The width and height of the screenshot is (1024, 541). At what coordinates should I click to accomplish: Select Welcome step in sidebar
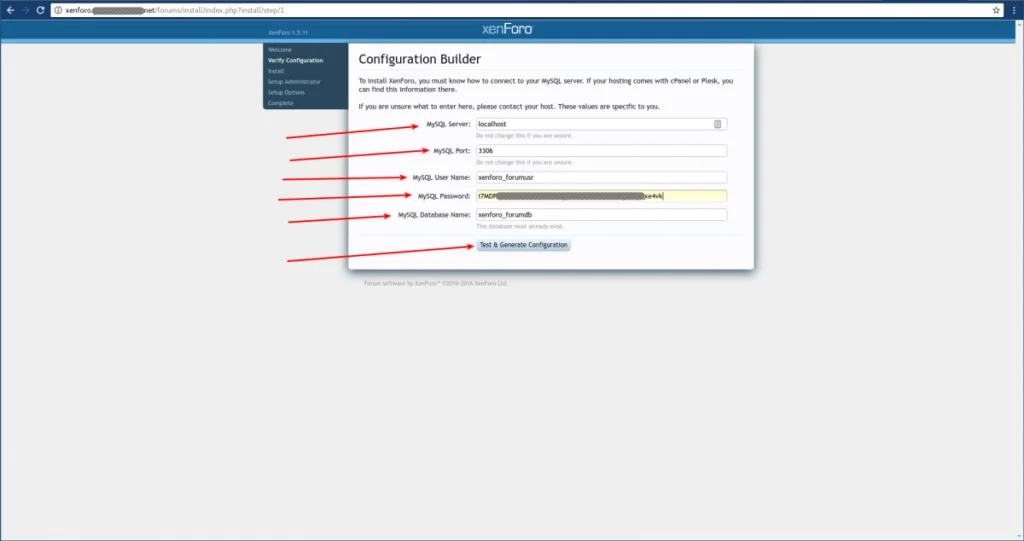(x=280, y=50)
